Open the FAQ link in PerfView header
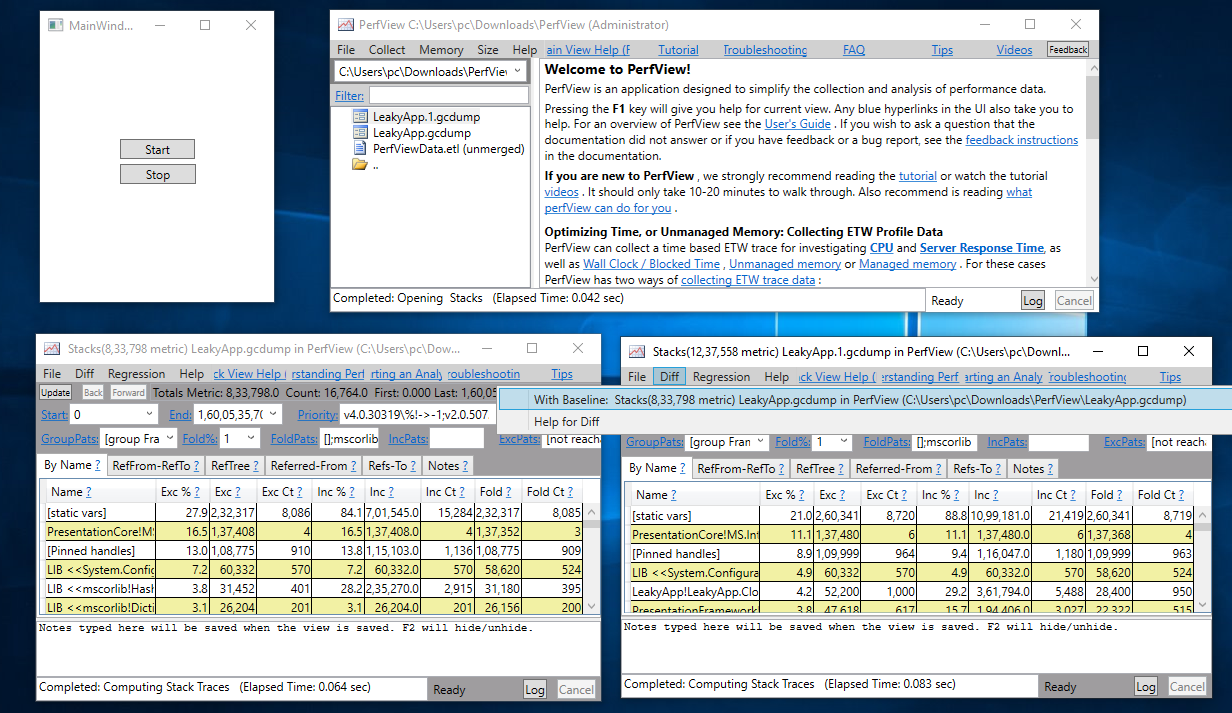 click(x=854, y=50)
